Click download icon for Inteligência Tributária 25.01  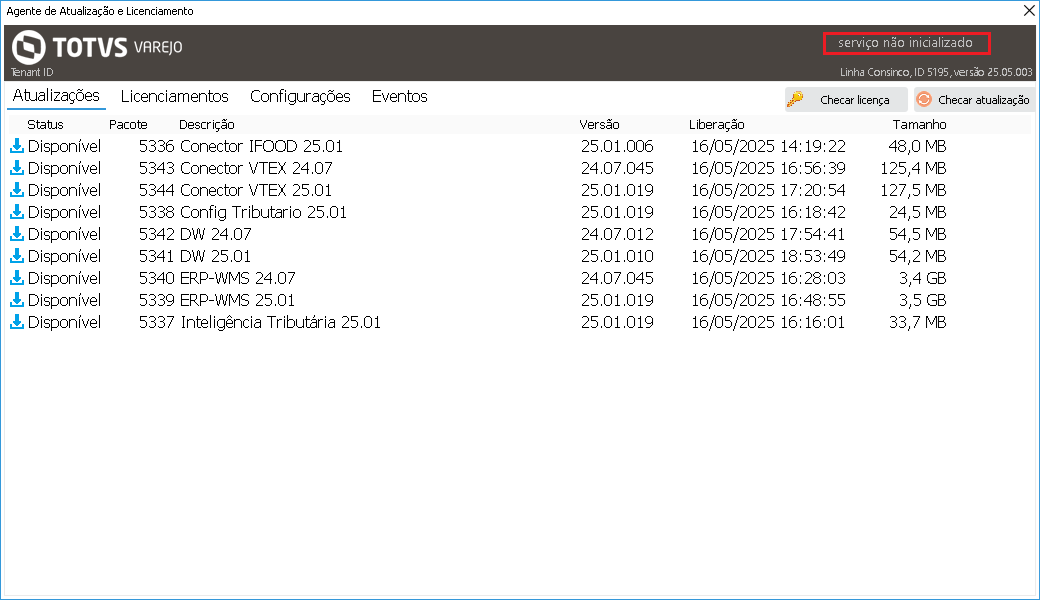[17, 322]
